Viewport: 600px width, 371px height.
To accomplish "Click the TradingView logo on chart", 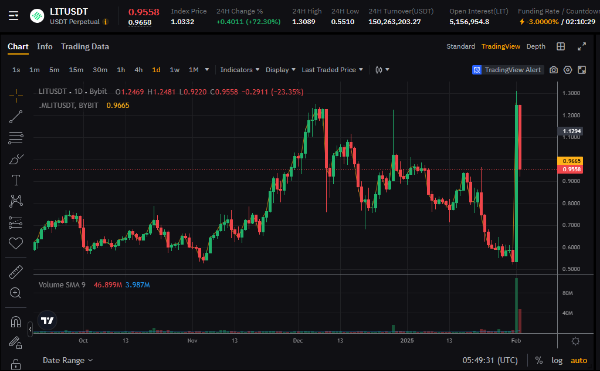I will pos(47,320).
